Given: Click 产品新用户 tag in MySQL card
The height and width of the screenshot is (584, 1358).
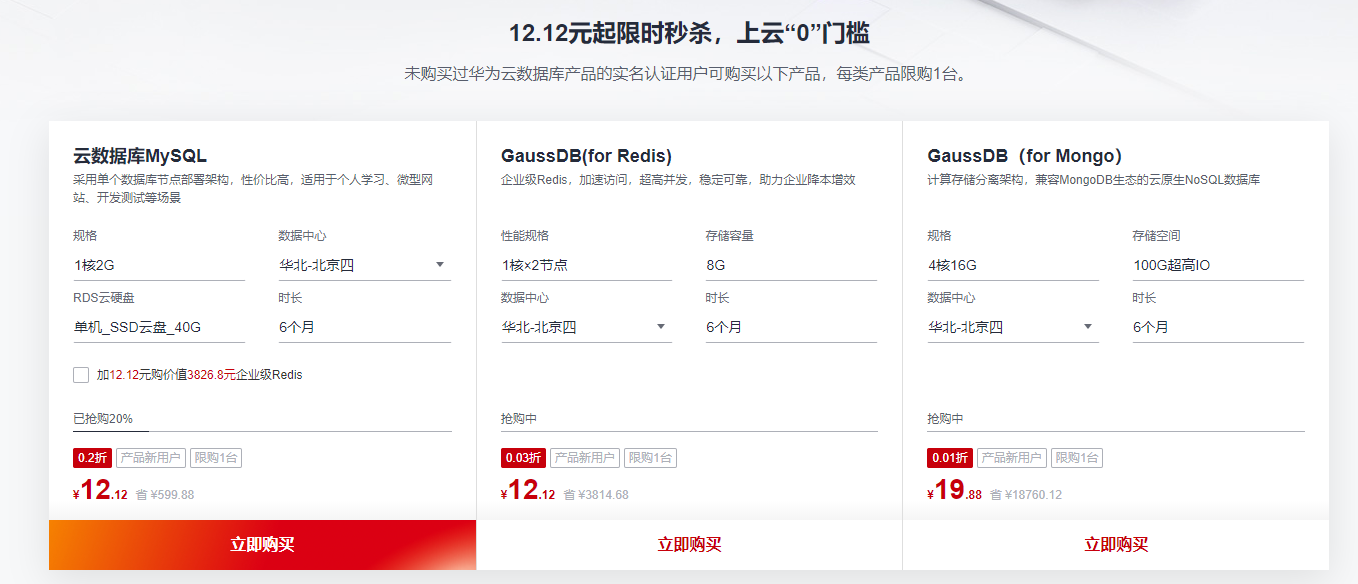Looking at the screenshot, I should pos(150,458).
